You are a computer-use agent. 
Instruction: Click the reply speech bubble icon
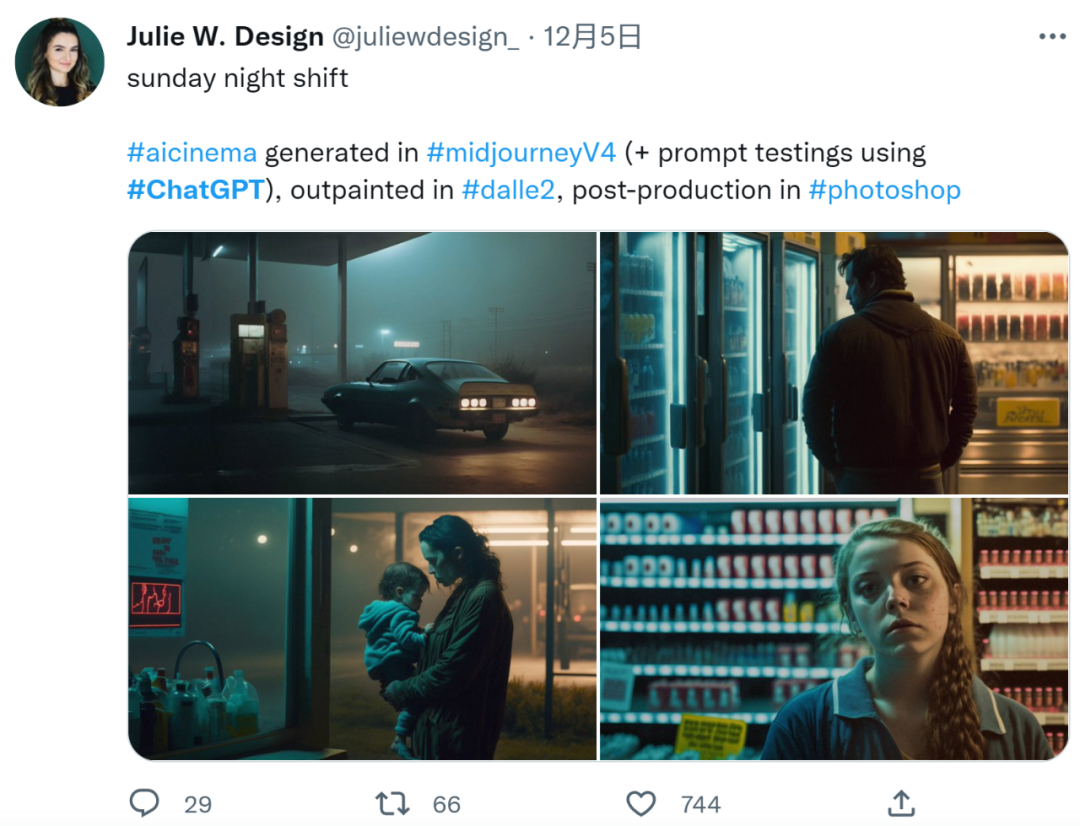point(144,803)
